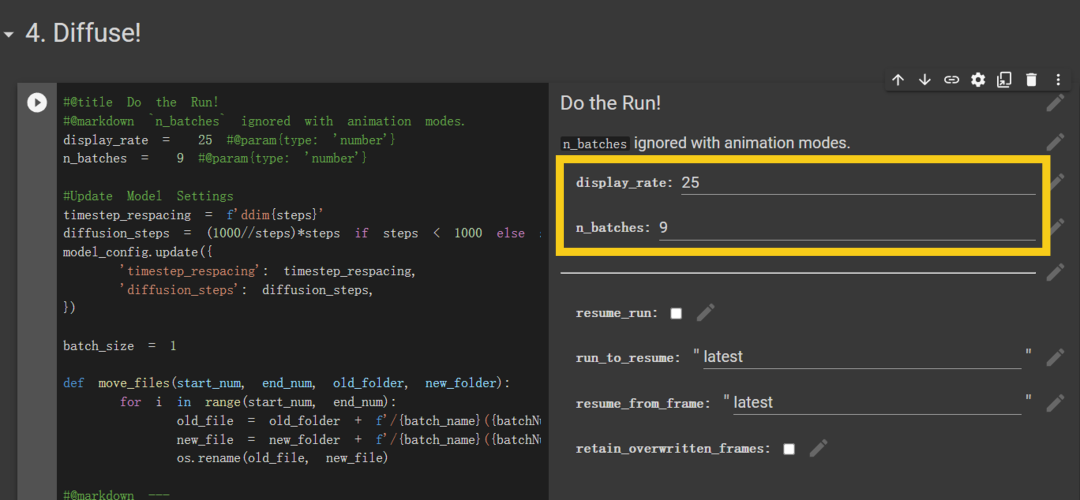The image size is (1080, 500).
Task: Mirror cell in tab icon
Action: click(x=1004, y=80)
